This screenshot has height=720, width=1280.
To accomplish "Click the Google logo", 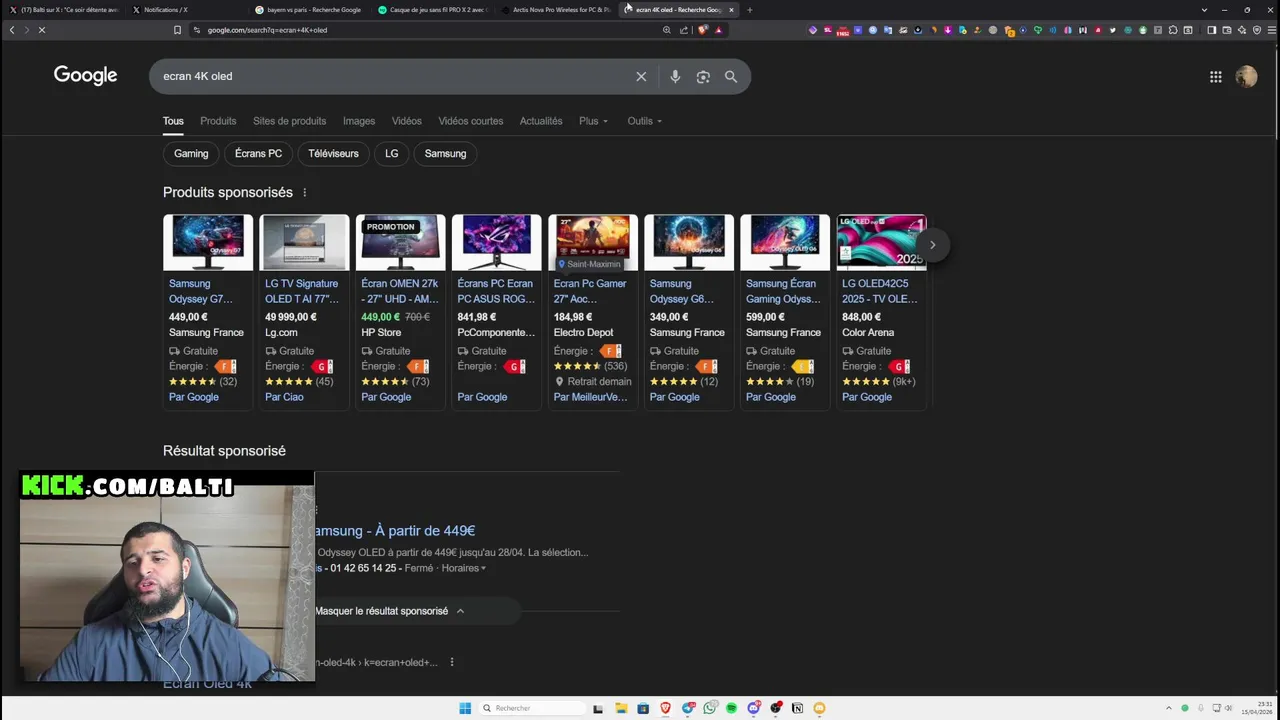I will pyautogui.click(x=85, y=76).
